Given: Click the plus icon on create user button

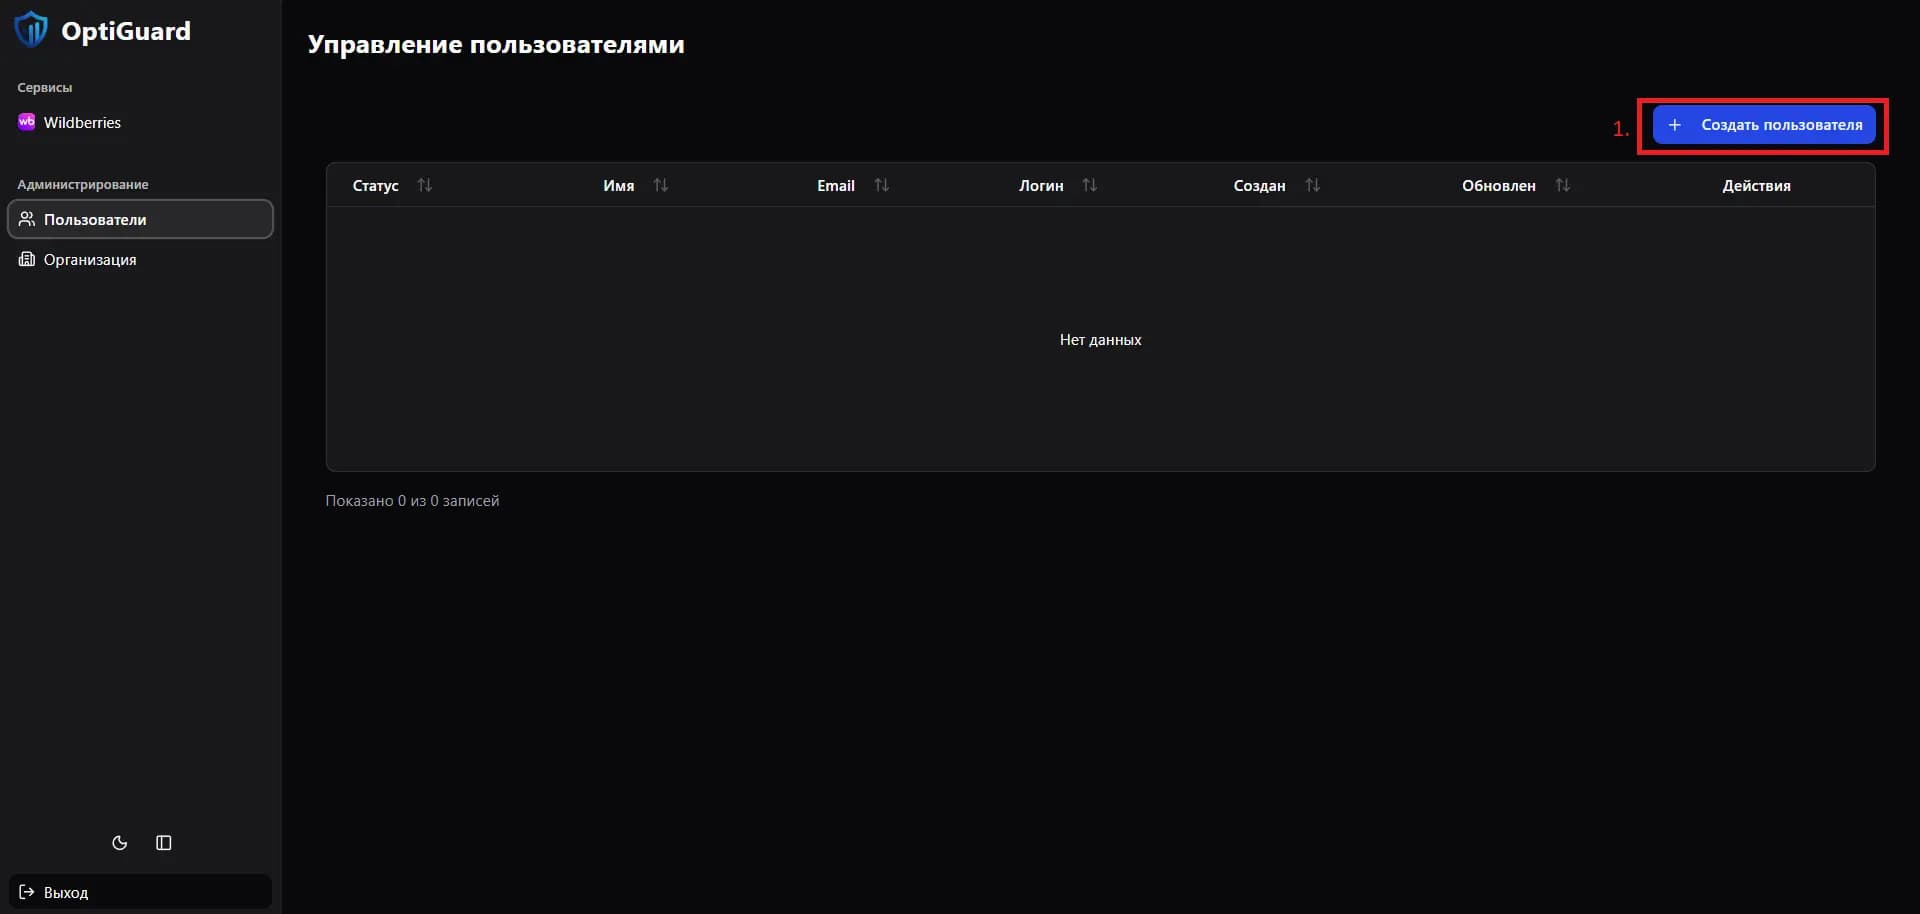Looking at the screenshot, I should click(x=1675, y=125).
